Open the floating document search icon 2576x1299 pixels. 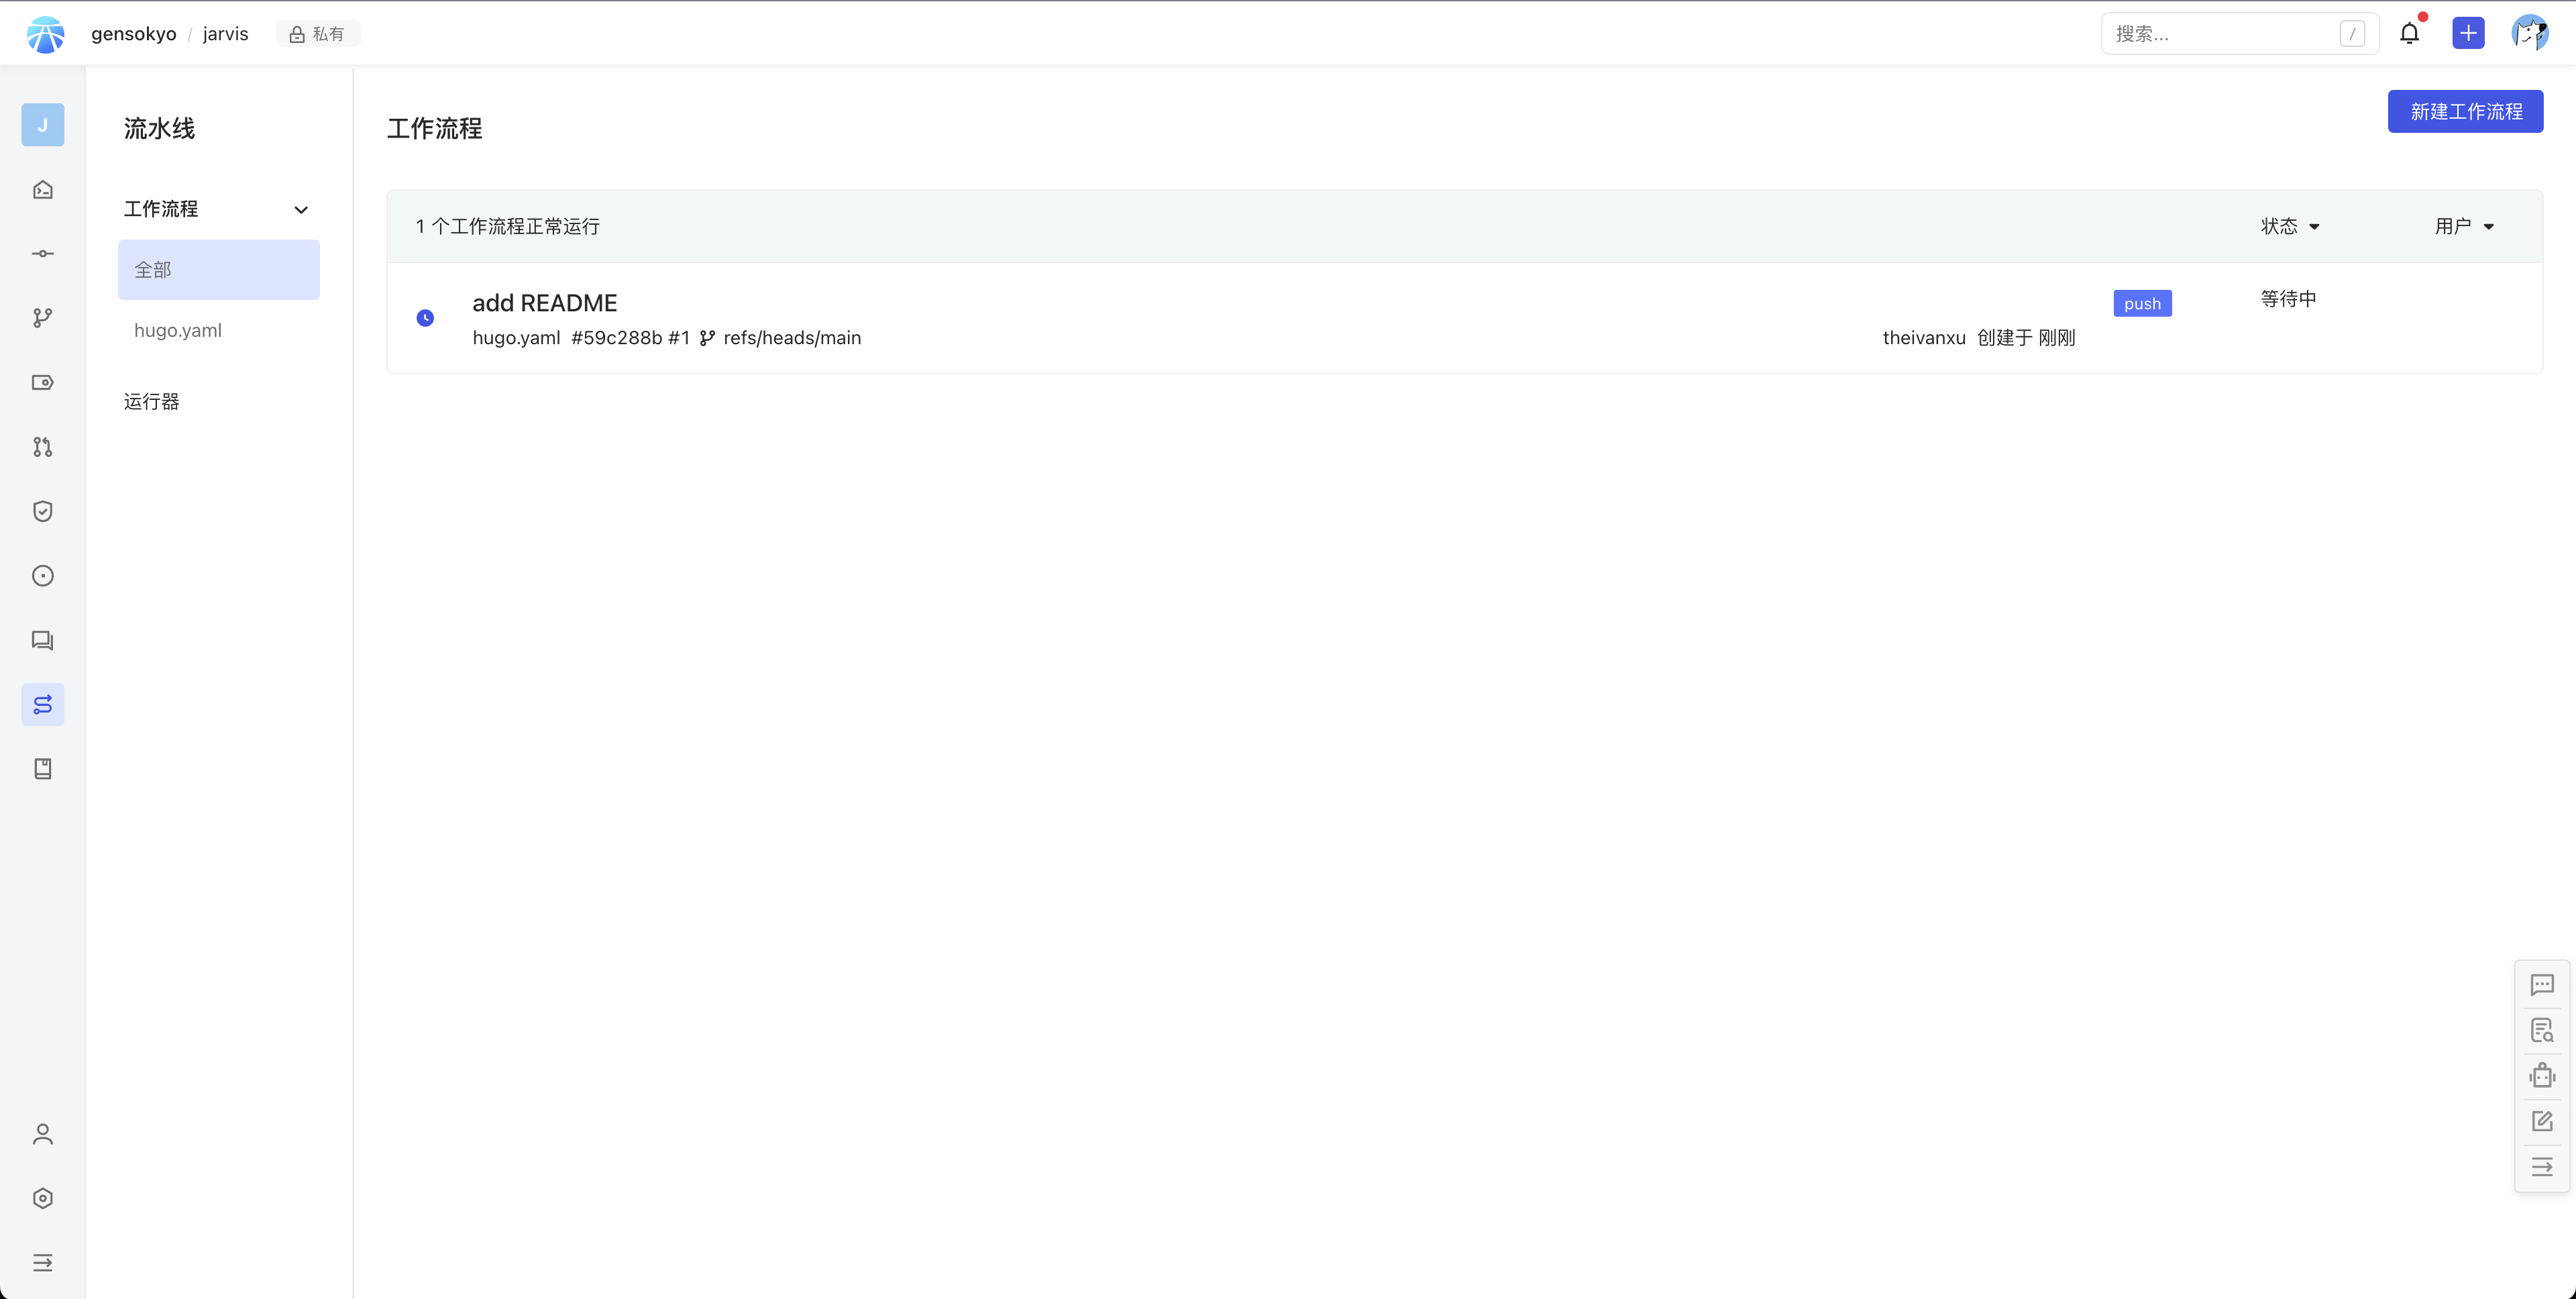pos(2542,1030)
